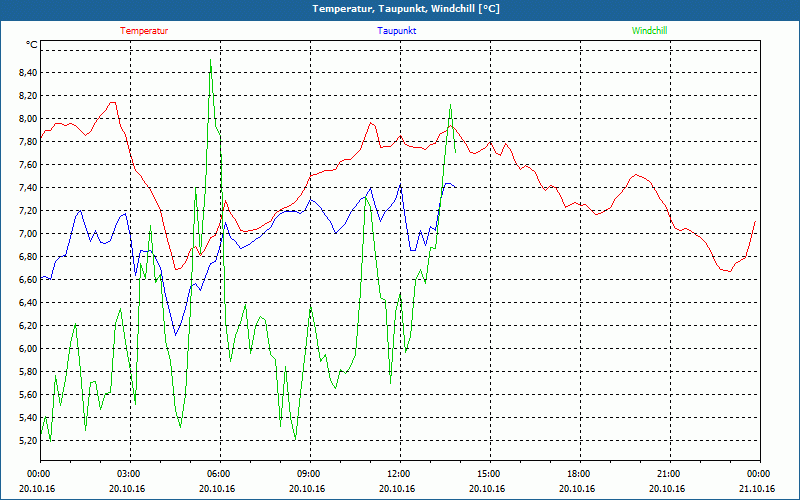Click the 5,20 y-axis value

(28, 441)
